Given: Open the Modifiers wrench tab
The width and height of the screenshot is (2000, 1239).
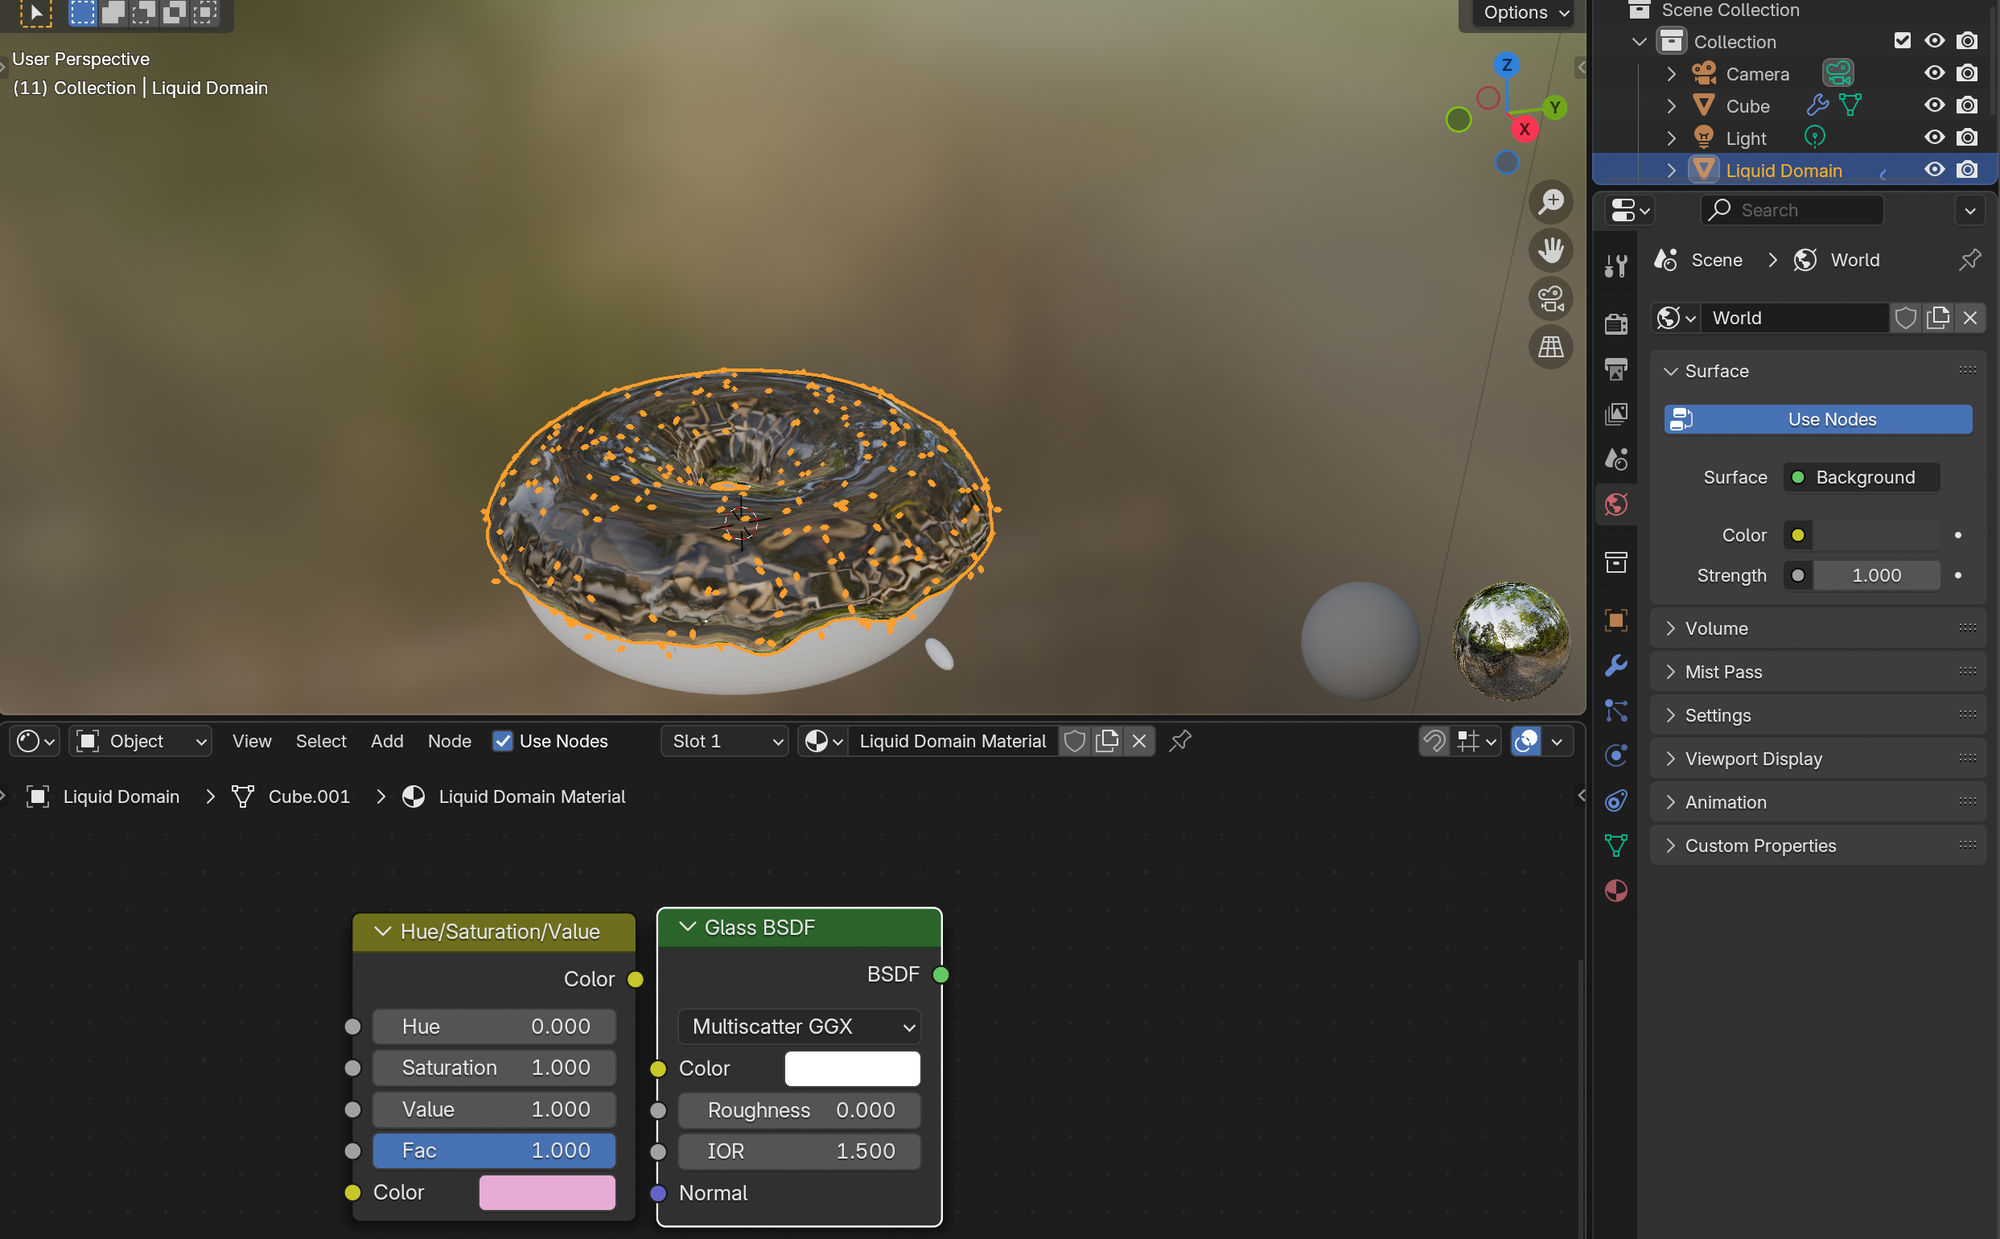Looking at the screenshot, I should click(1616, 665).
